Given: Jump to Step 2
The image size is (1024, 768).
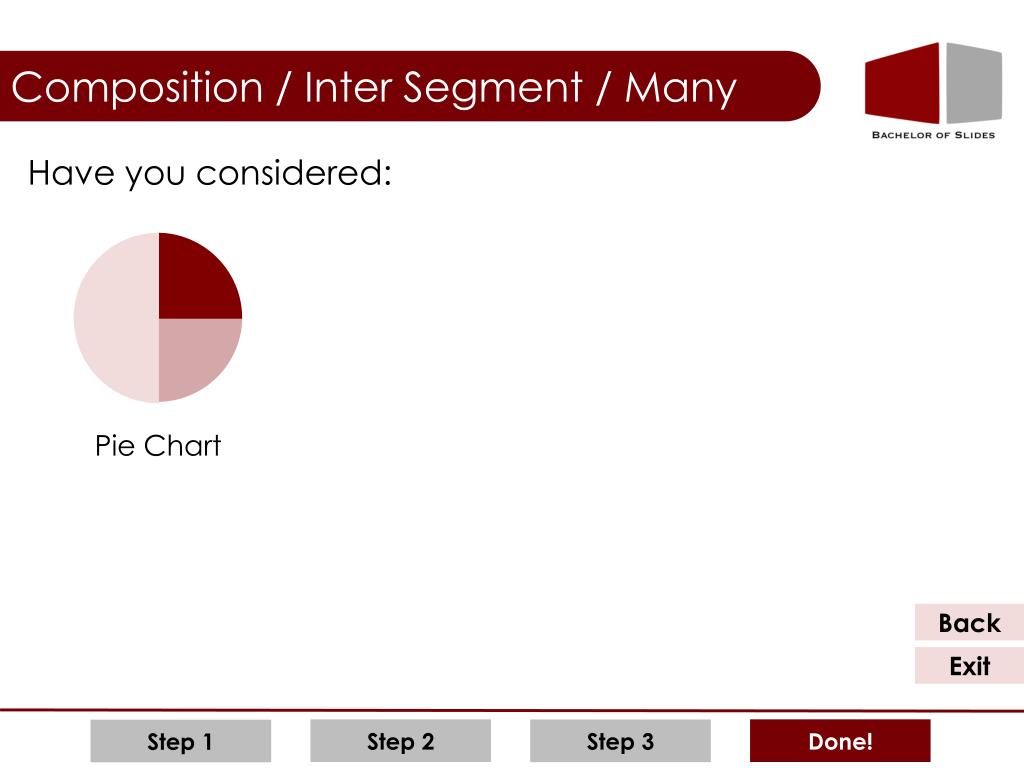Looking at the screenshot, I should click(x=400, y=741).
